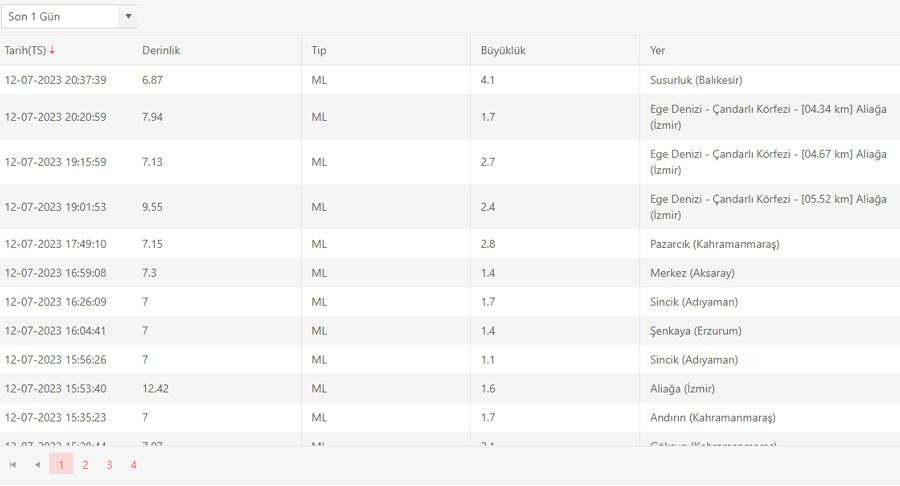Sort by the Yer column header
Image resolution: width=900 pixels, height=486 pixels.
coord(657,51)
